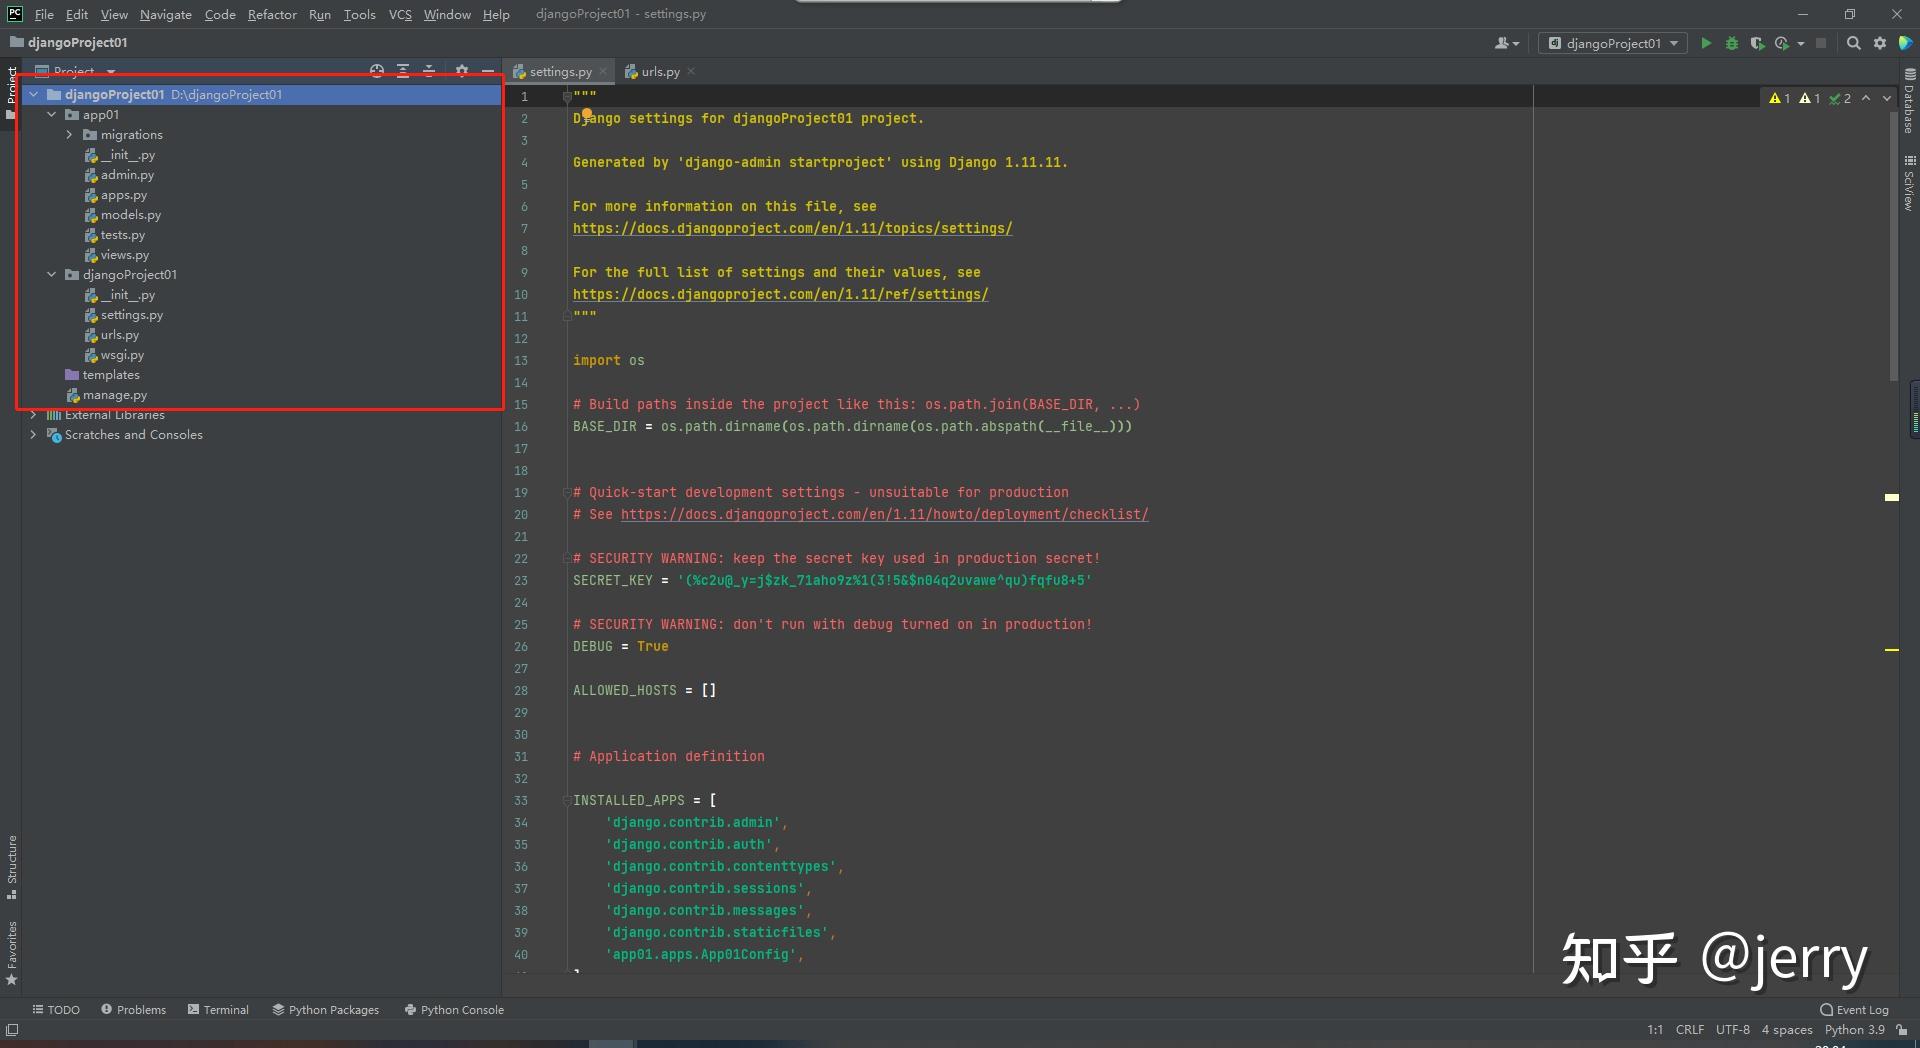Run with coverage using shield icon
The height and width of the screenshot is (1048, 1920).
pyautogui.click(x=1757, y=43)
